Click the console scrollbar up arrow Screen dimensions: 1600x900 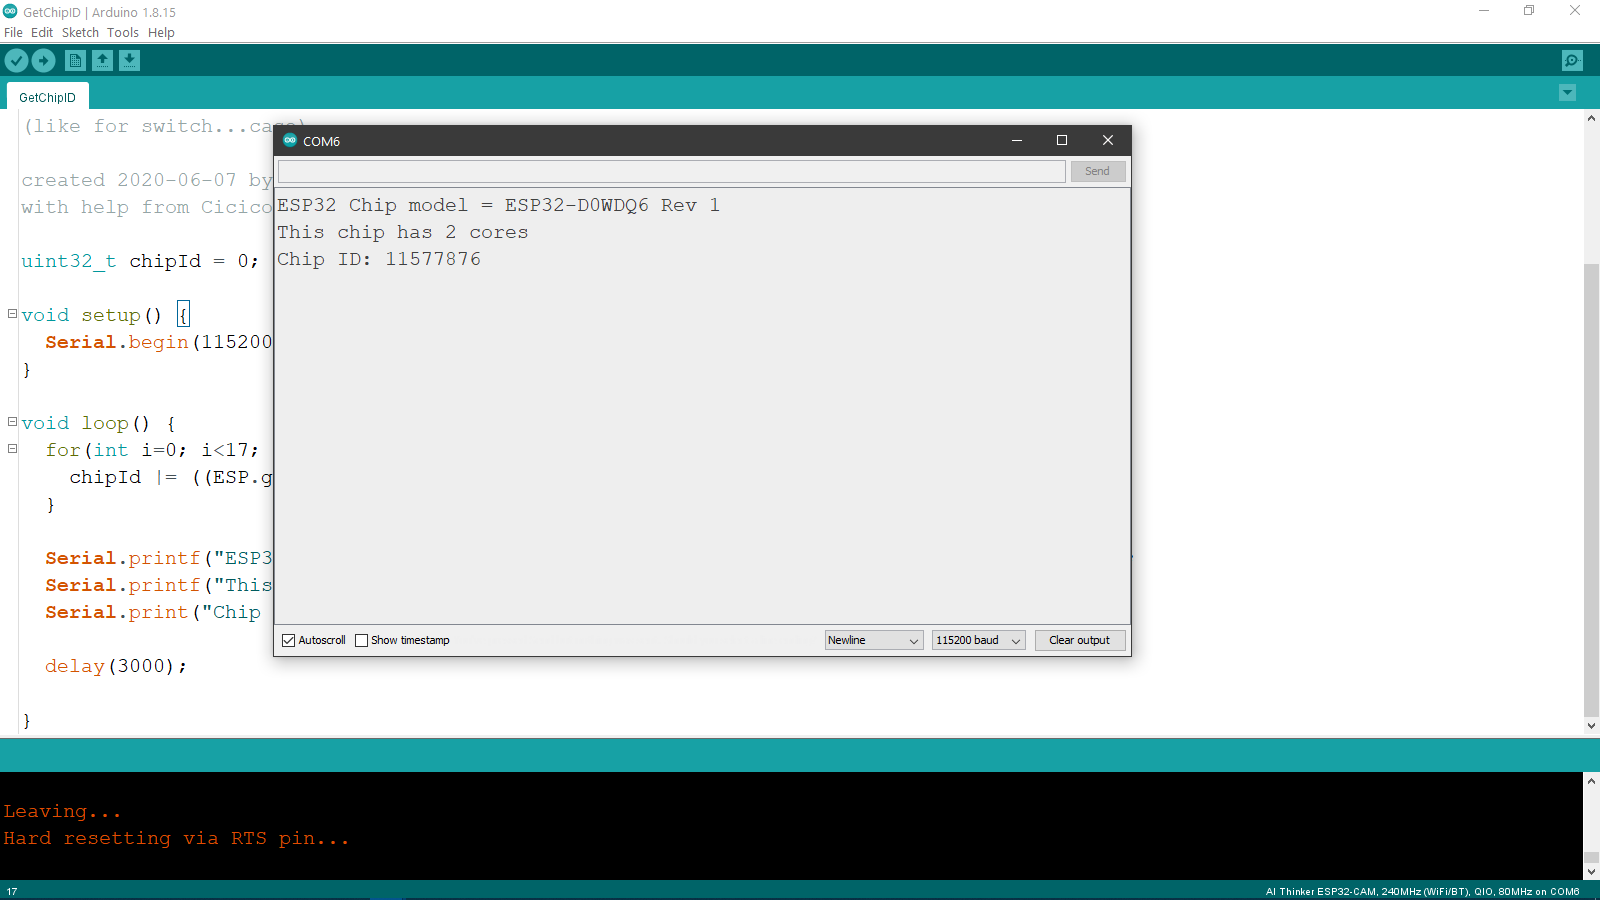coord(1591,781)
